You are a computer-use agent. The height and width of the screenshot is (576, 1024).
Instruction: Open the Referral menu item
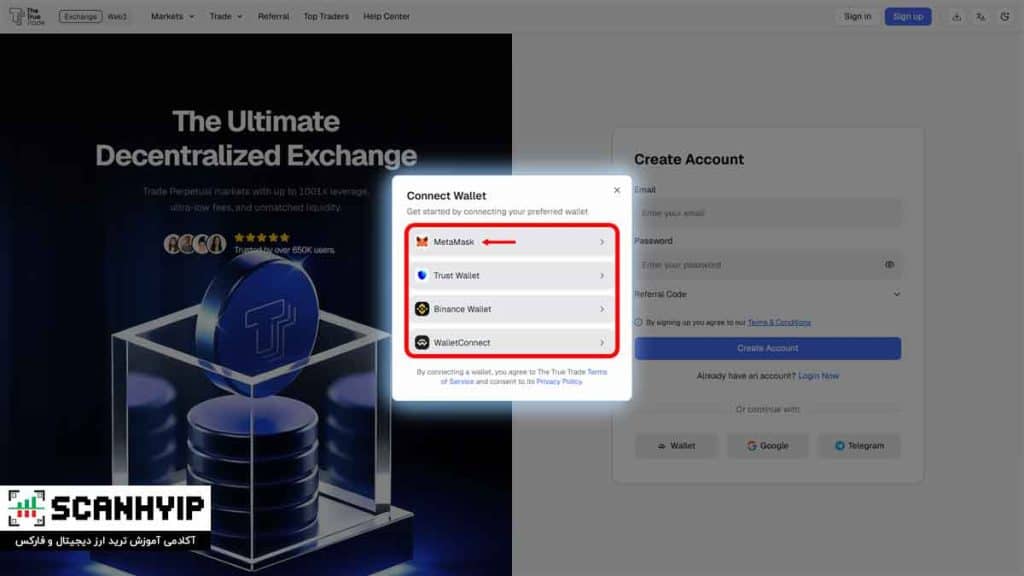pos(273,16)
